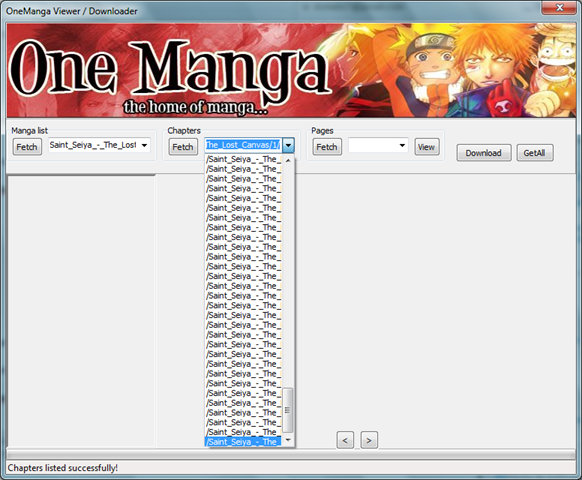Click the chapter list scroll up arrow

288,160
